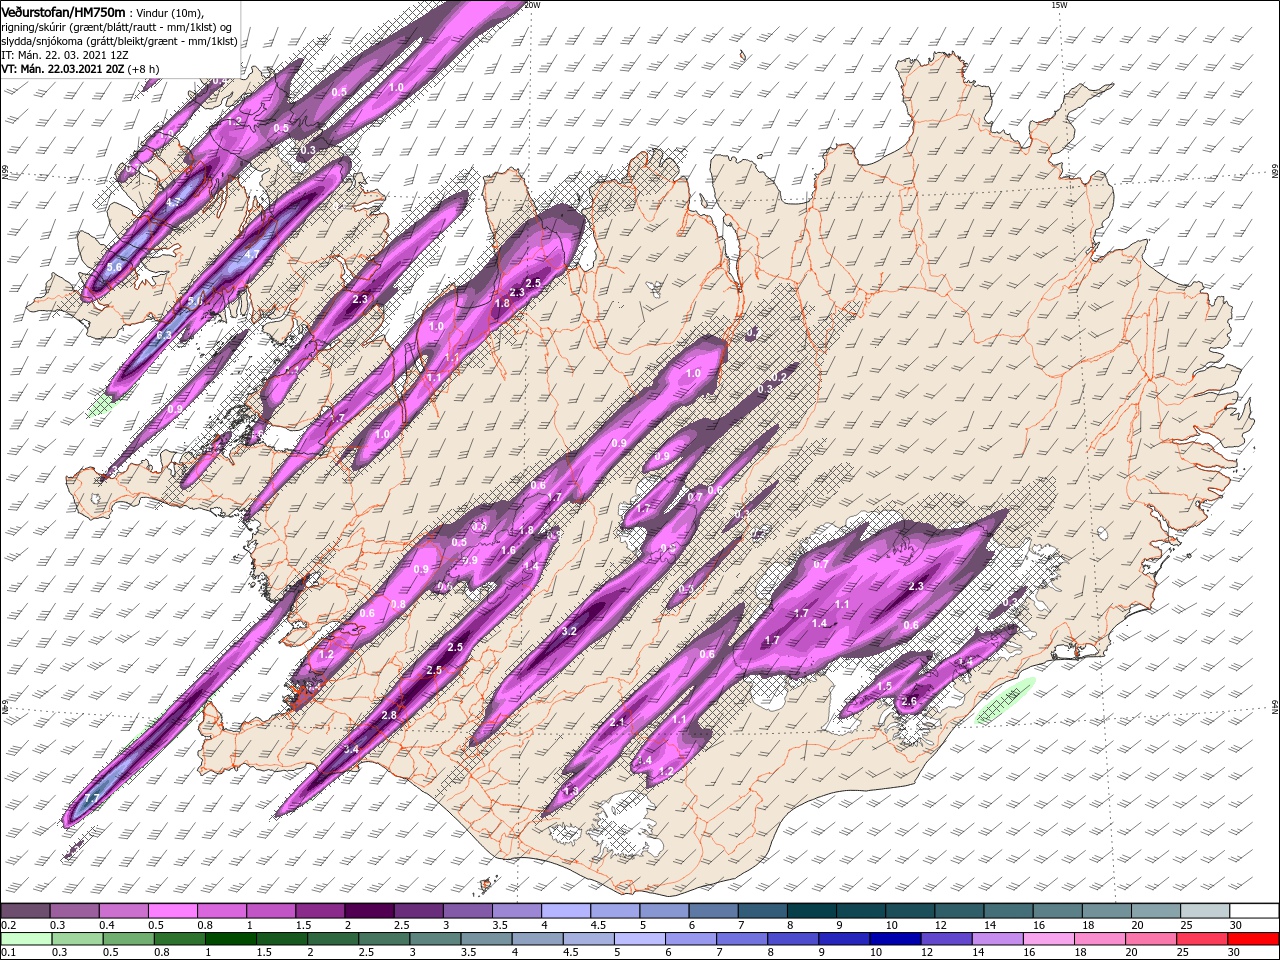The width and height of the screenshot is (1280, 960).
Task: Click the 0.1 label in bottom legend row
Action: [8, 953]
